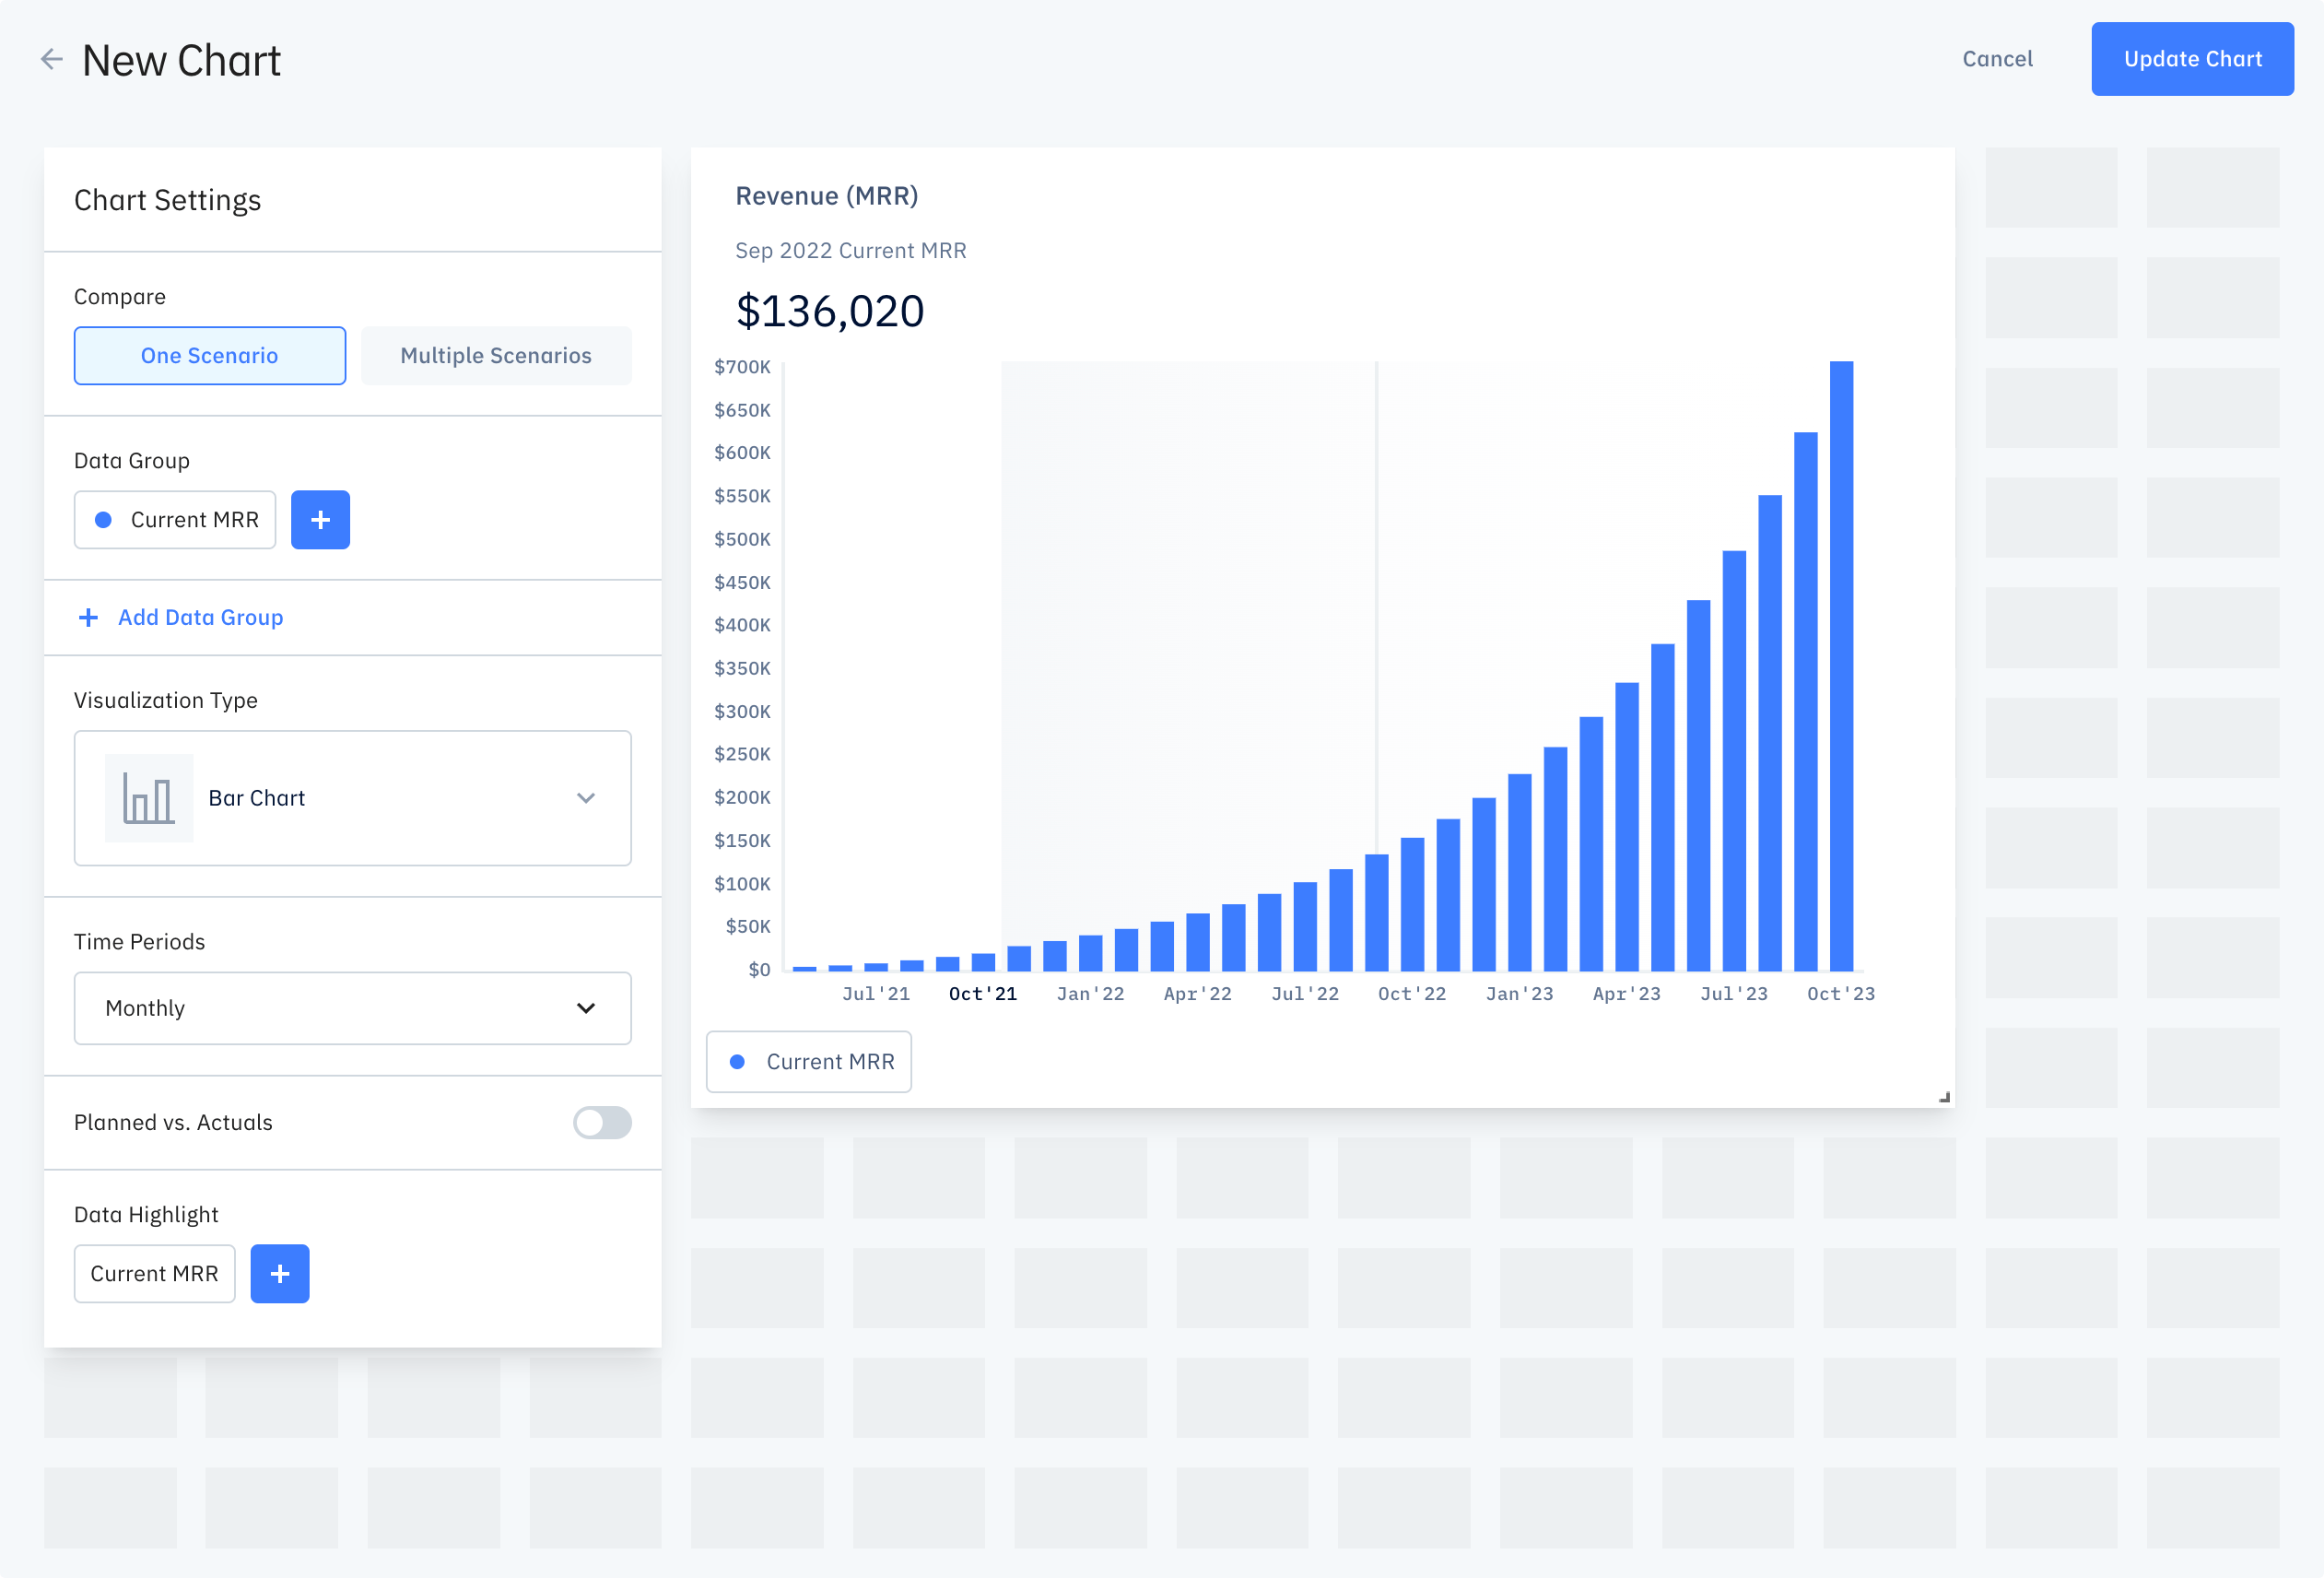
Task: Click blue dot in Current MRR data group chip
Action: (x=103, y=520)
